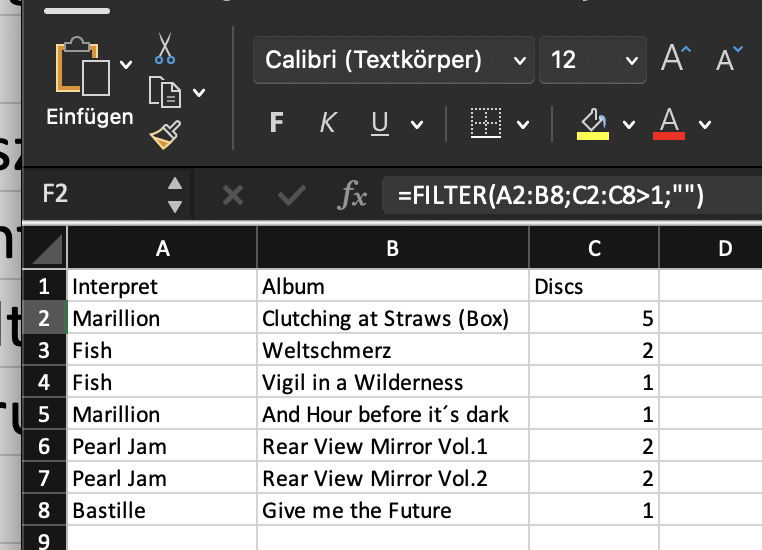762x550 pixels.
Task: Increase font size with large A icon
Action: coord(674,60)
